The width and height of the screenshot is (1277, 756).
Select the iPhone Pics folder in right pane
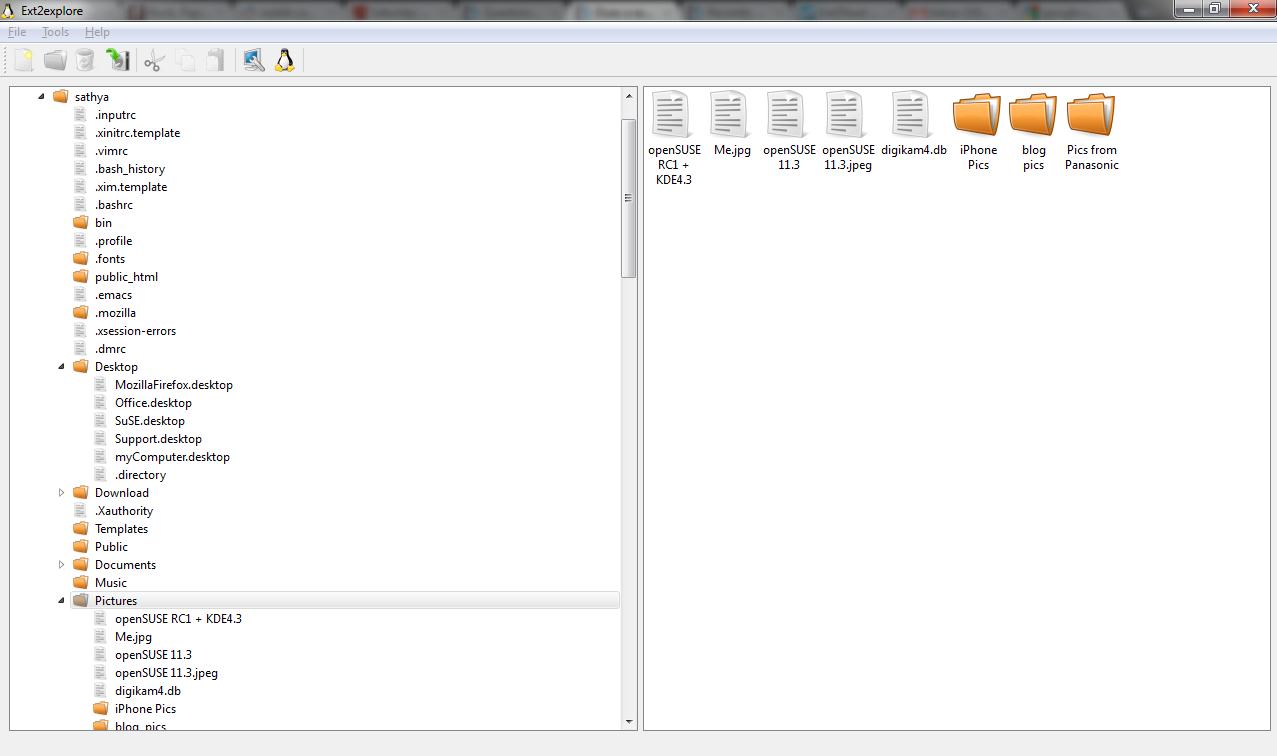(x=977, y=116)
